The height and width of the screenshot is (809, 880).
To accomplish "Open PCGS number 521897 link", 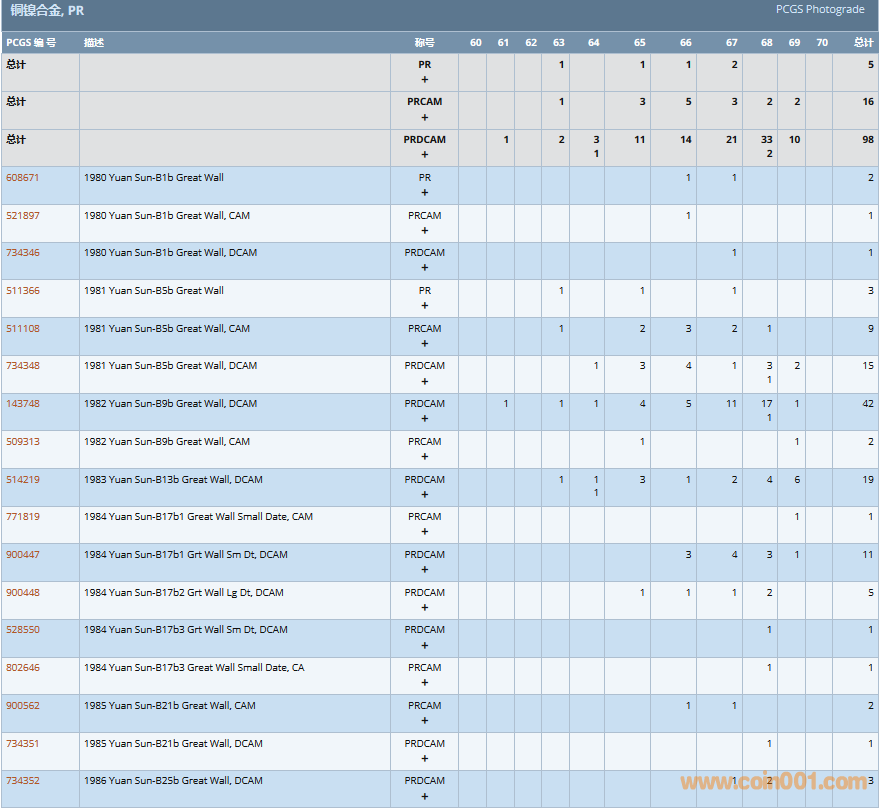I will click(23, 216).
